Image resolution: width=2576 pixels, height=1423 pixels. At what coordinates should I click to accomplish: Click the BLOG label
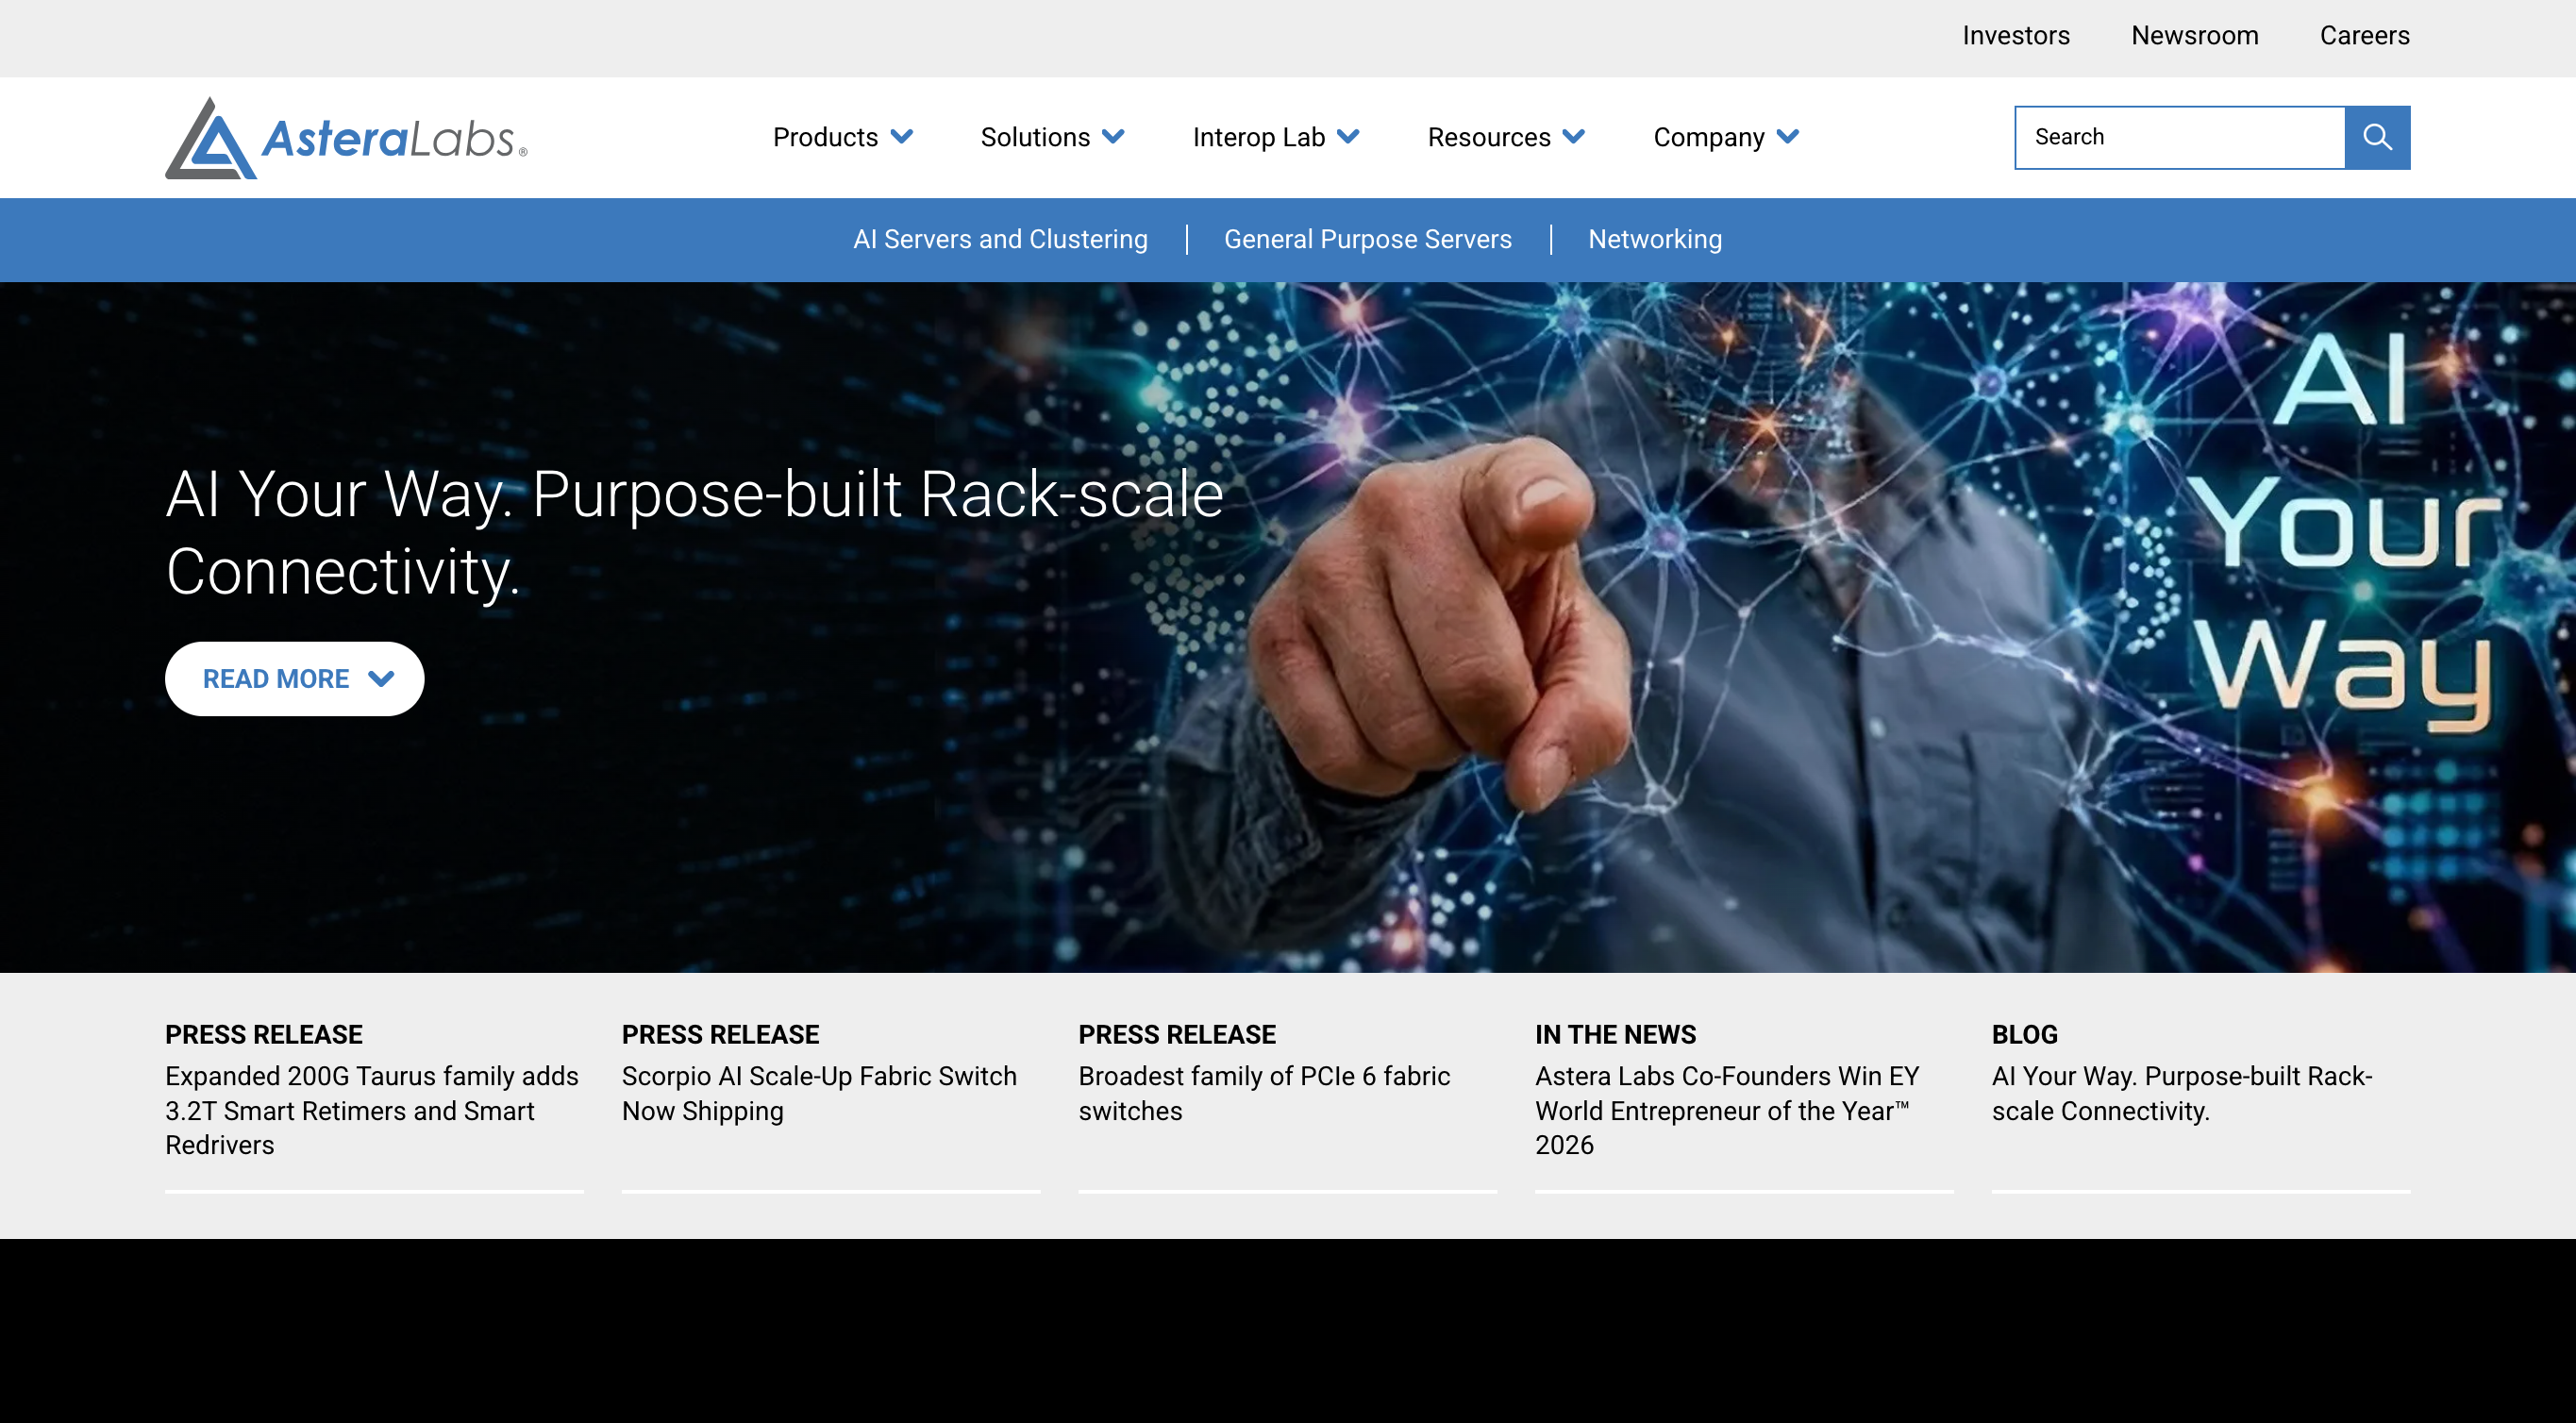coord(2025,1034)
